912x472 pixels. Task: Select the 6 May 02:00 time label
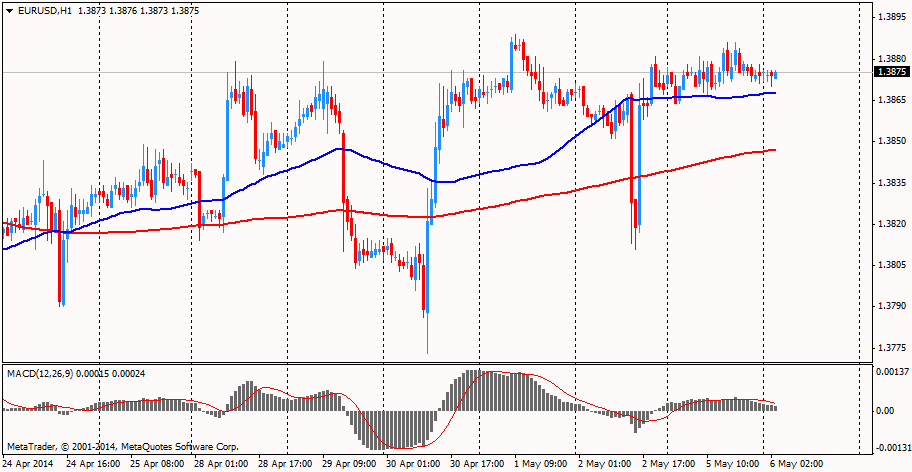(797, 464)
